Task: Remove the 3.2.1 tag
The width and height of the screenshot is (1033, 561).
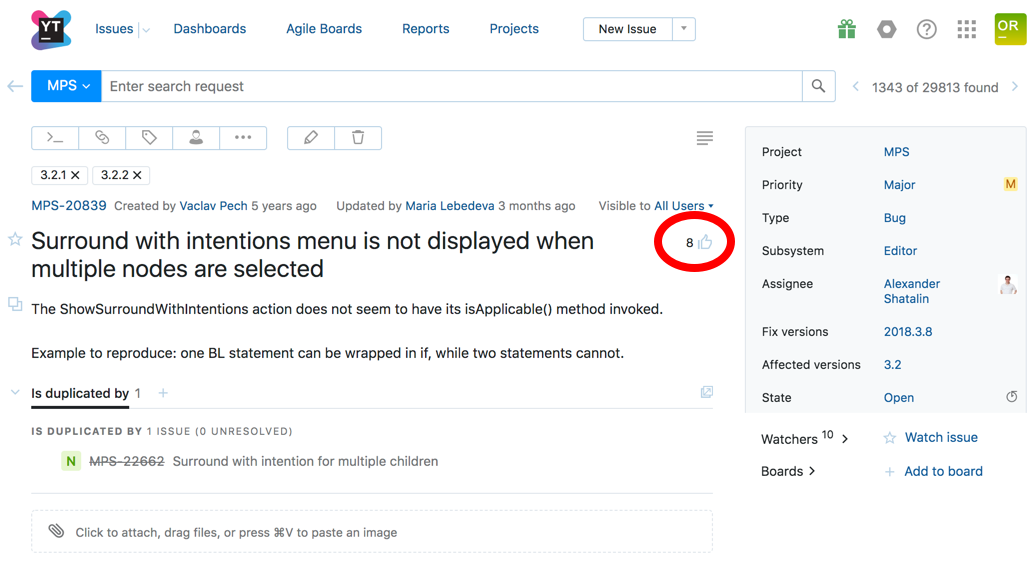Action: [75, 175]
